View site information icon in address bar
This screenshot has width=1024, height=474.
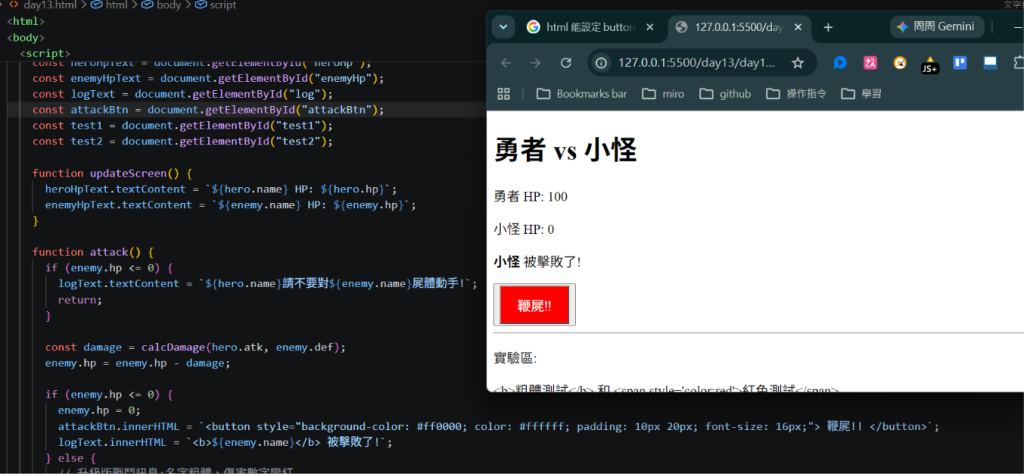pyautogui.click(x=602, y=63)
